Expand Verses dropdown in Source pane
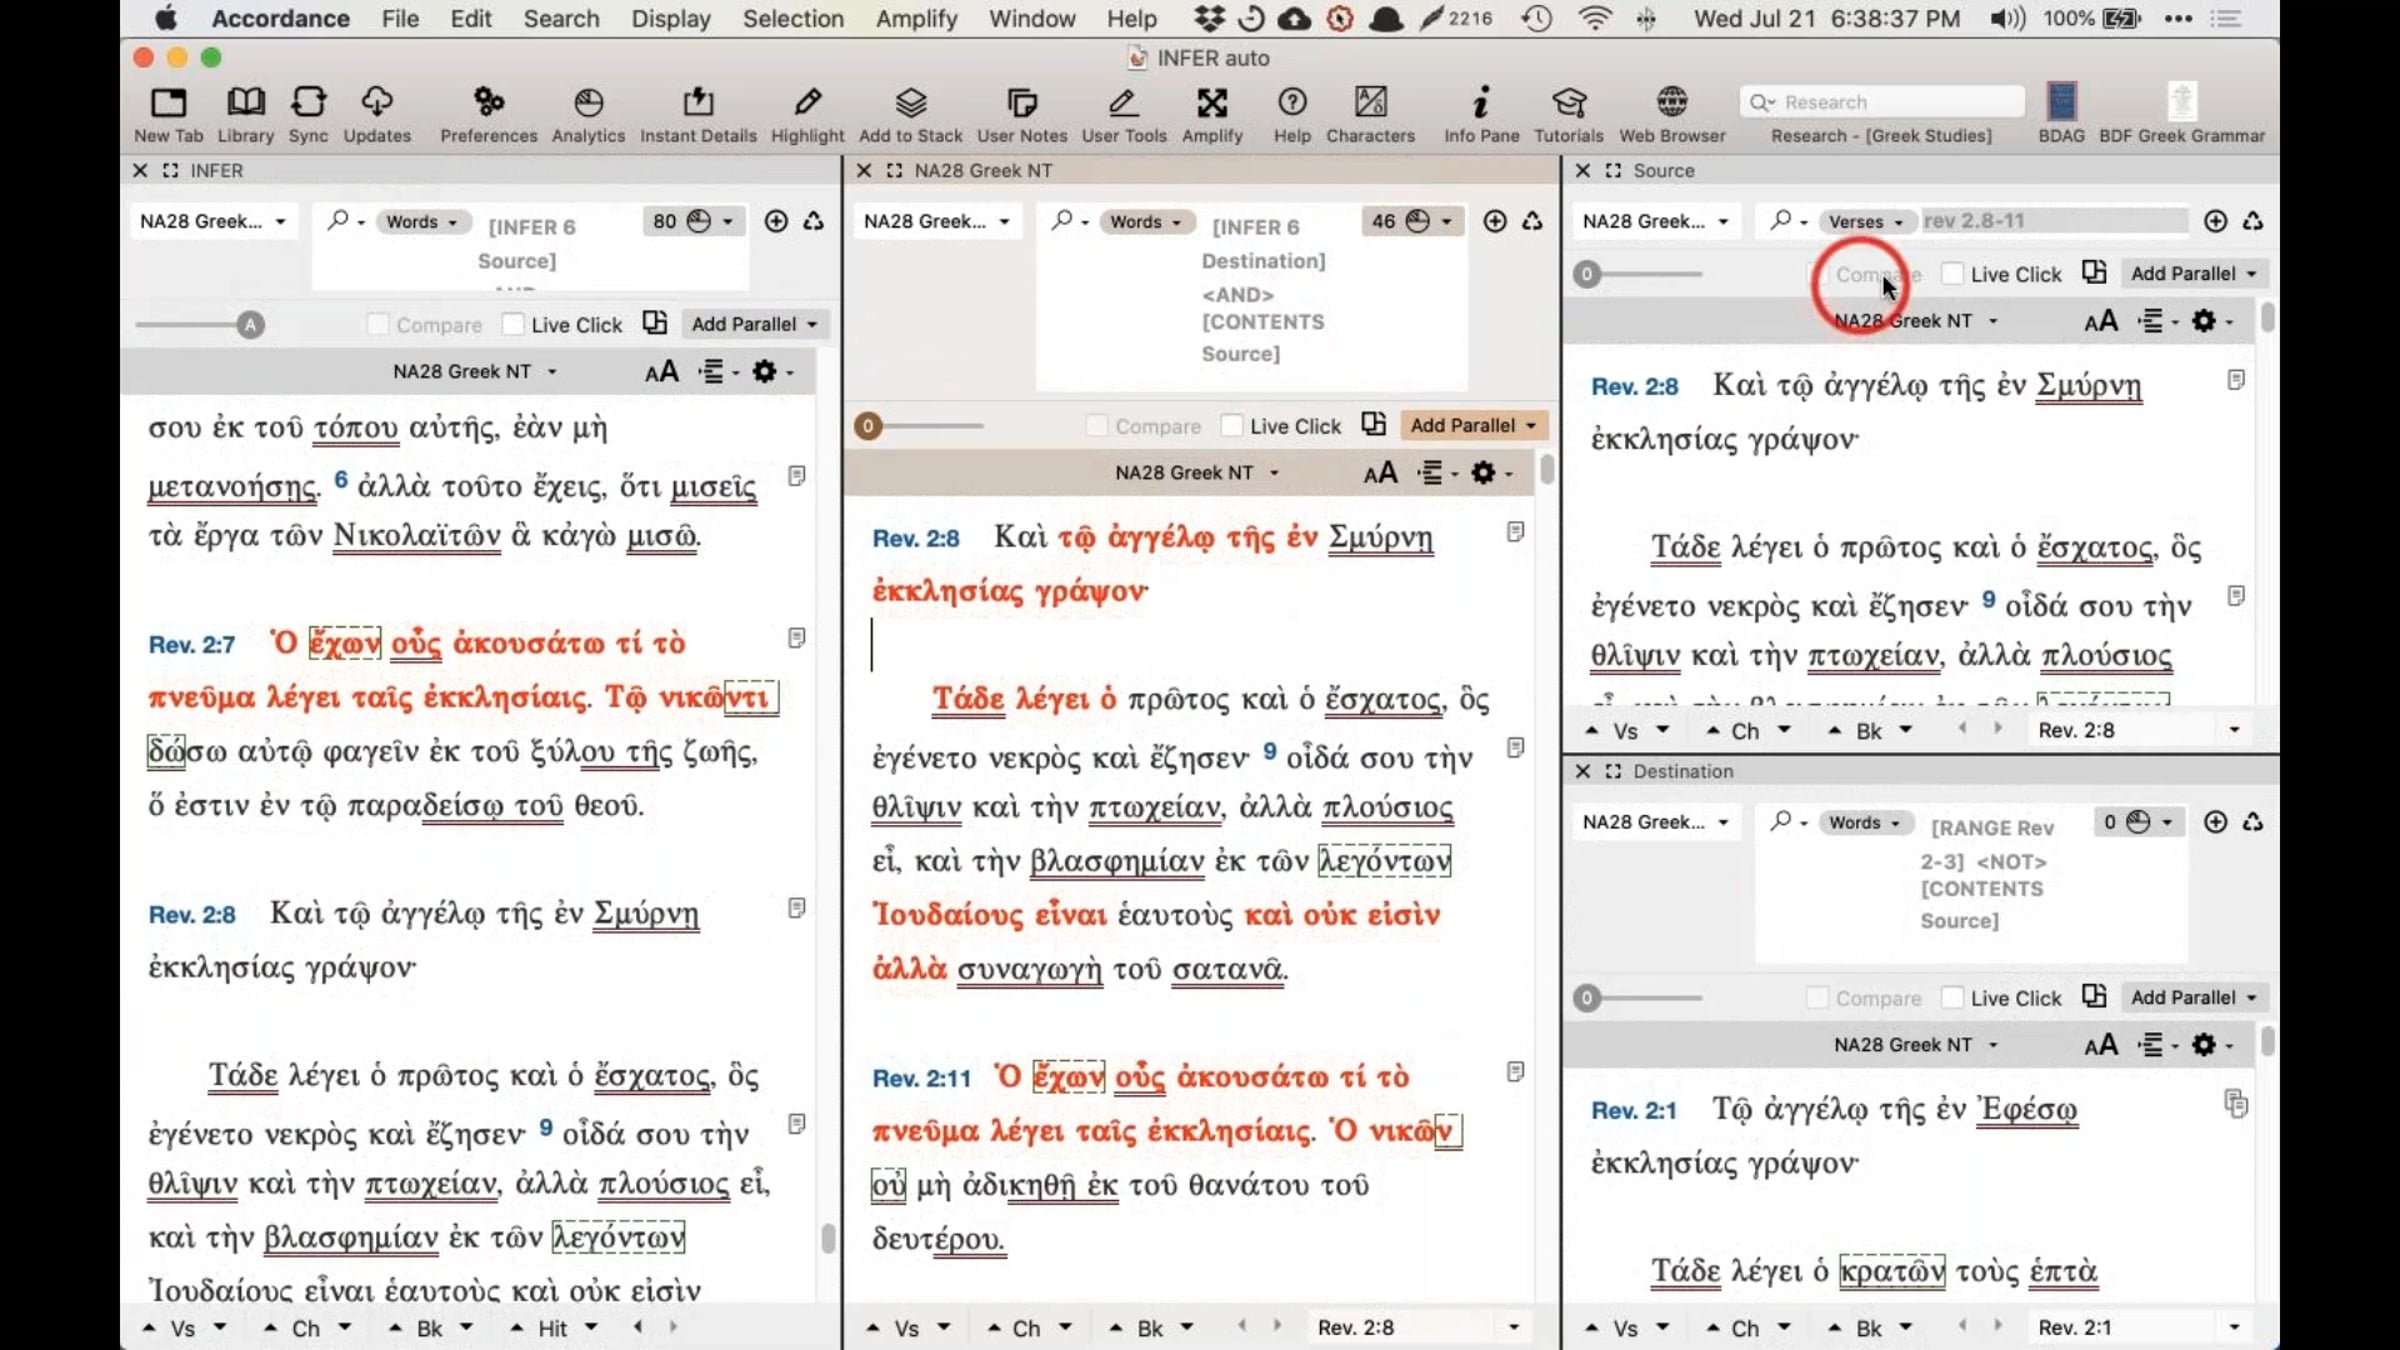 pyautogui.click(x=1865, y=222)
